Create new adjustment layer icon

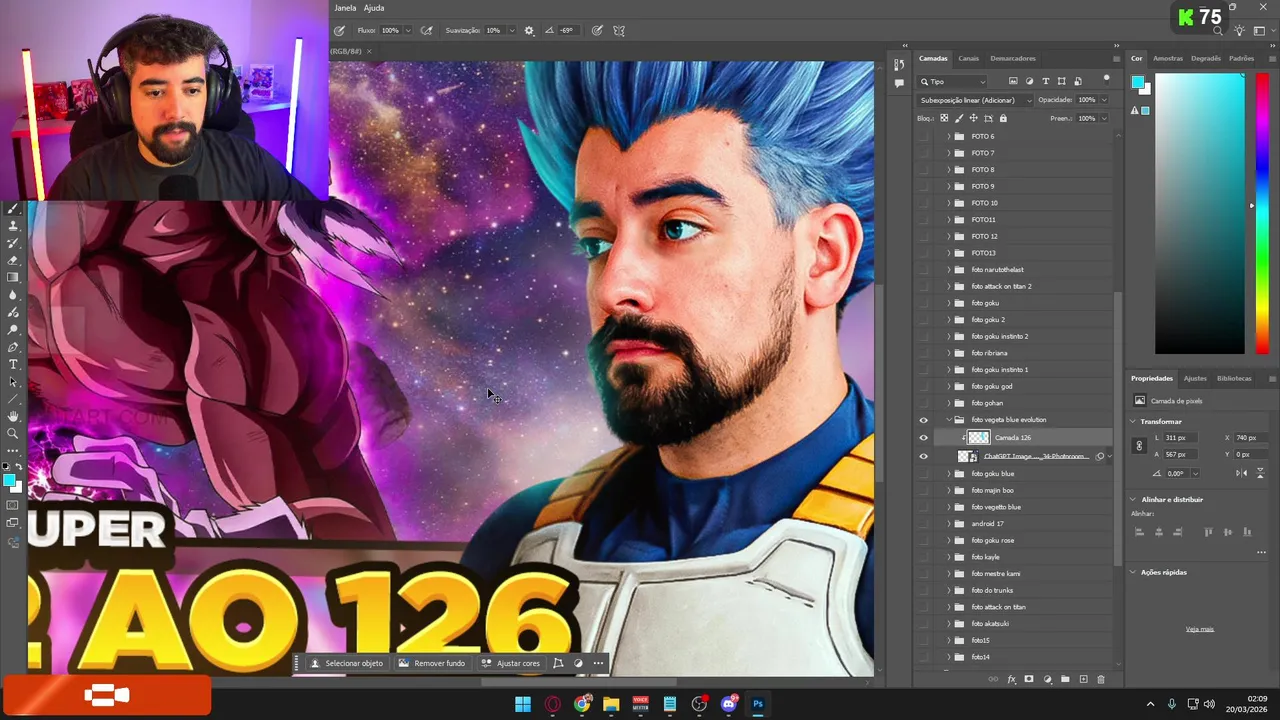[x=1047, y=679]
